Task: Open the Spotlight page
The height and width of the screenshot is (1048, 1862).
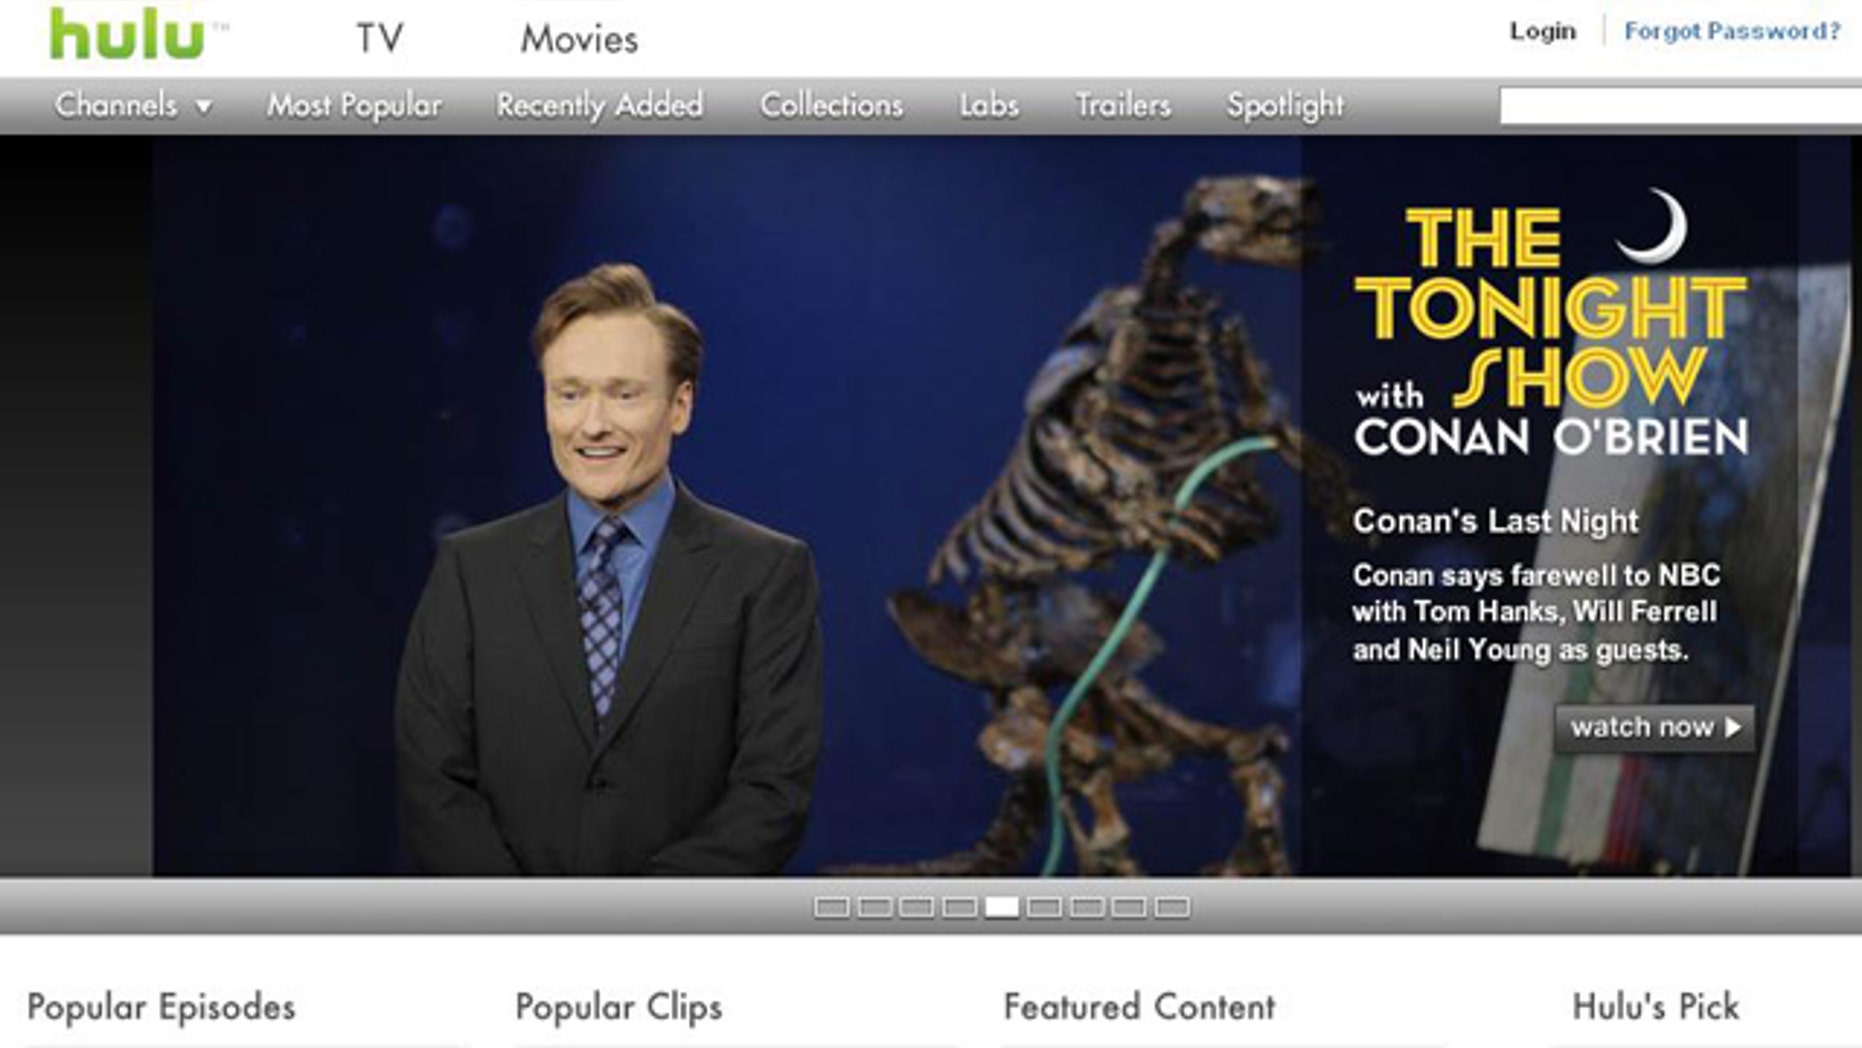Action: coord(1285,106)
